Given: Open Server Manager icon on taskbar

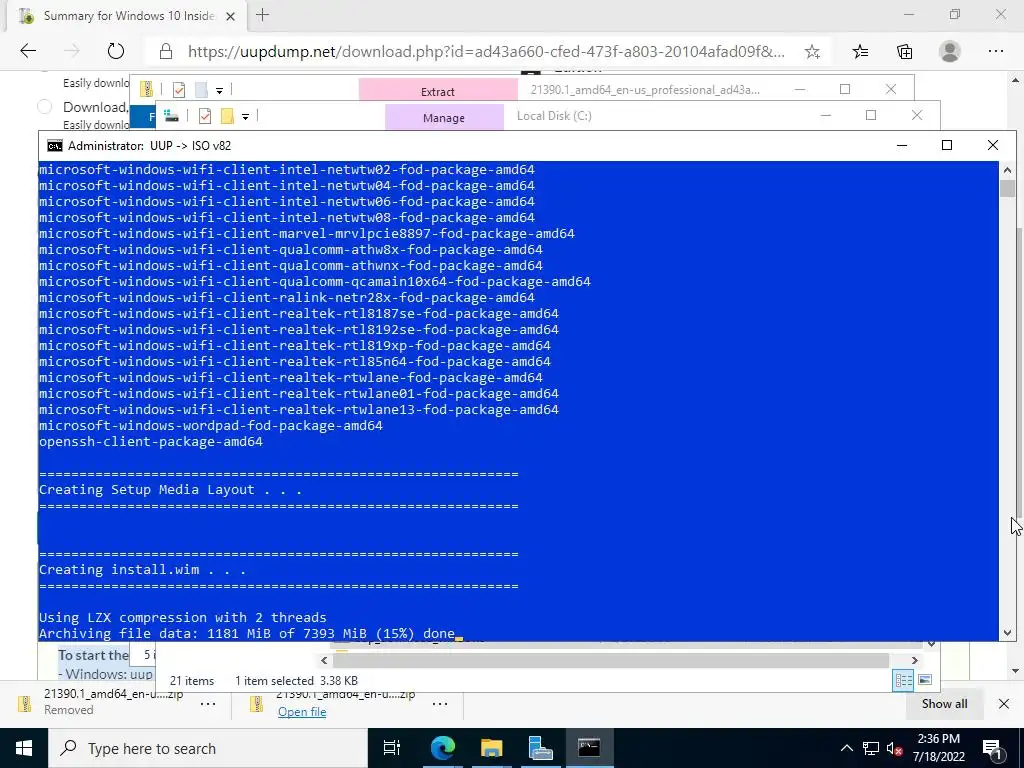Looking at the screenshot, I should tap(540, 748).
